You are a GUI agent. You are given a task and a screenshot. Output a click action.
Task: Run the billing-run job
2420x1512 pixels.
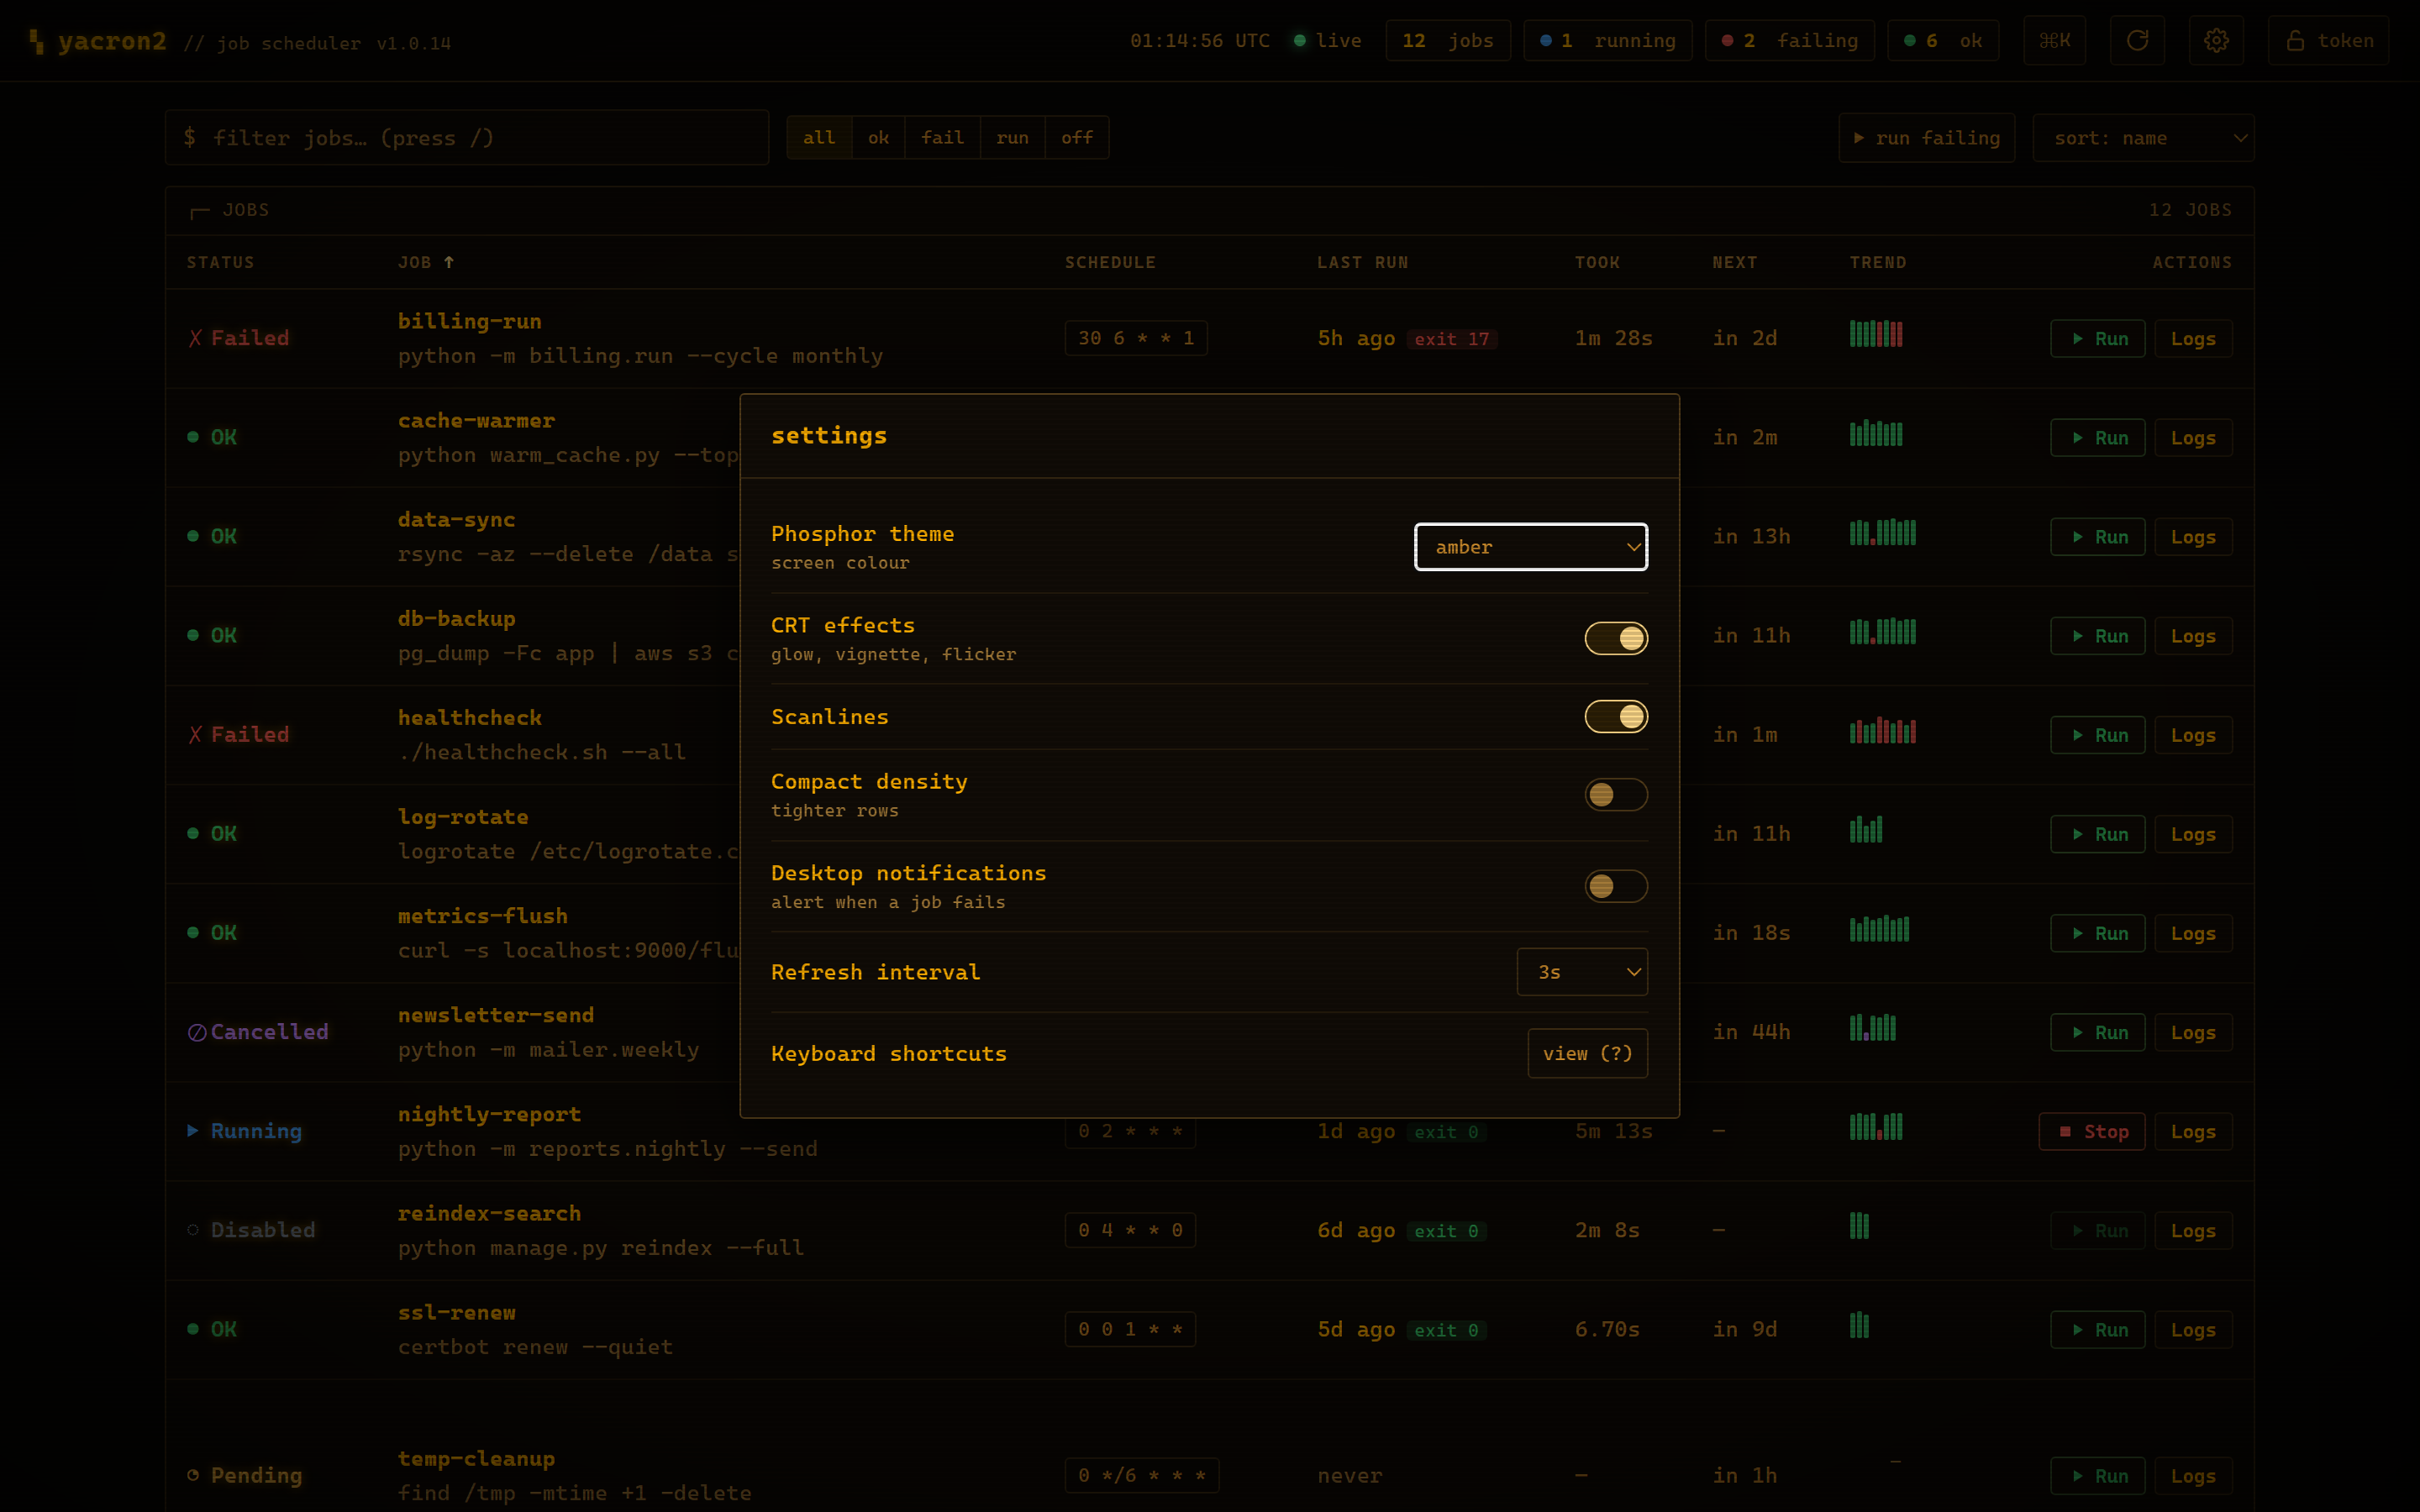[2097, 339]
